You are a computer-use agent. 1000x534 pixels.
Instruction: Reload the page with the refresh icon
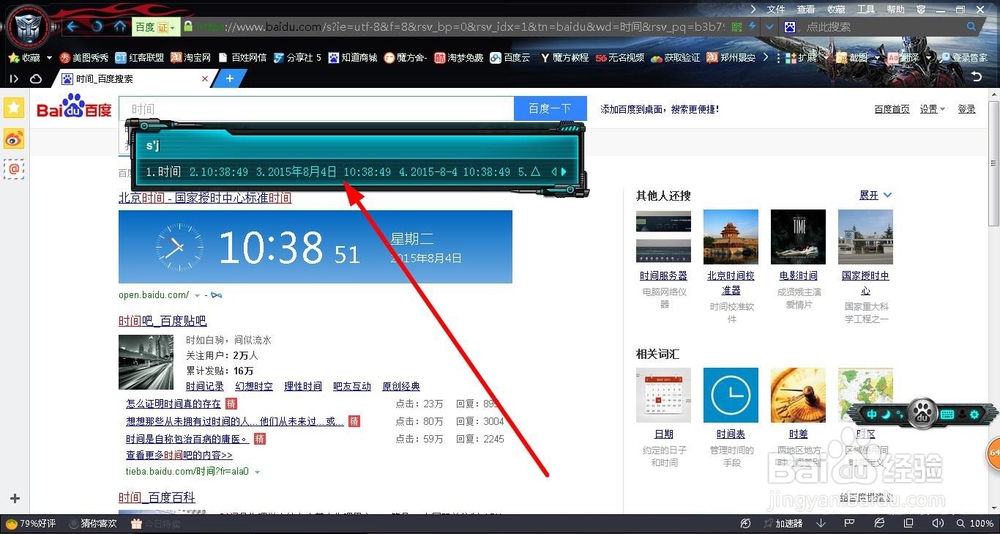(96, 27)
